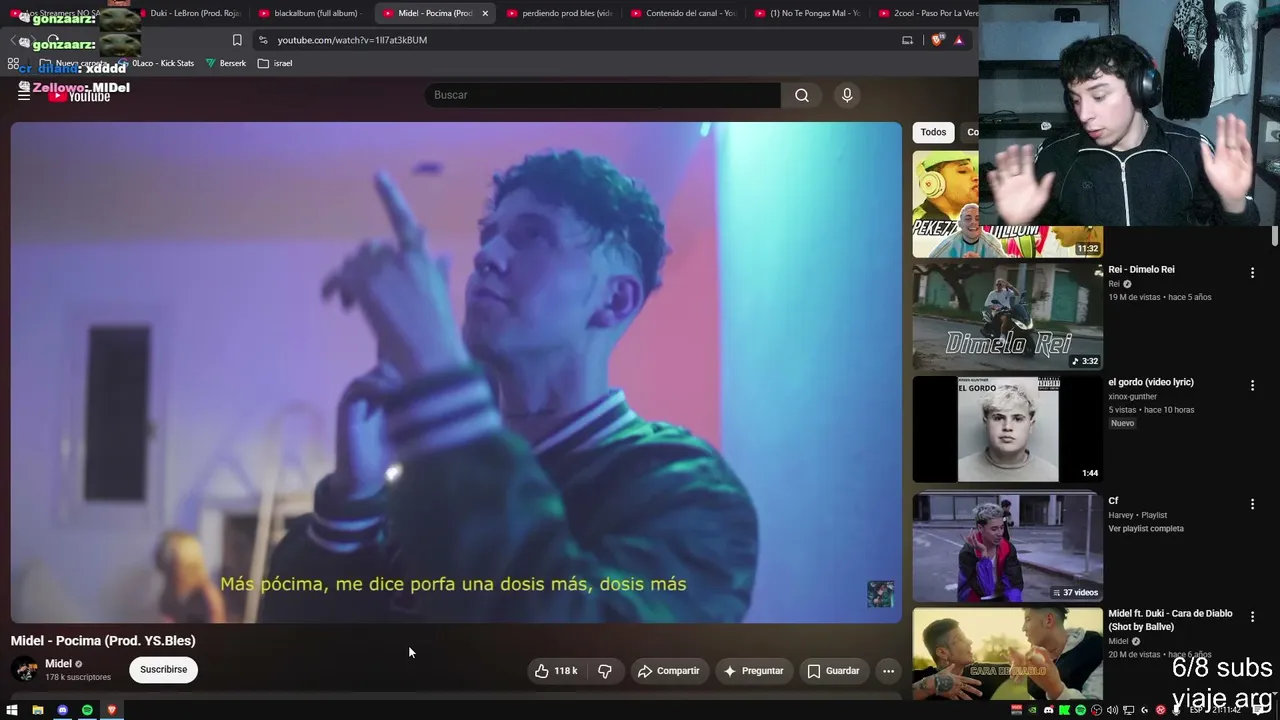Open the 0Laco - Kick Stats bookmark
This screenshot has height=720, width=1280.
(155, 63)
